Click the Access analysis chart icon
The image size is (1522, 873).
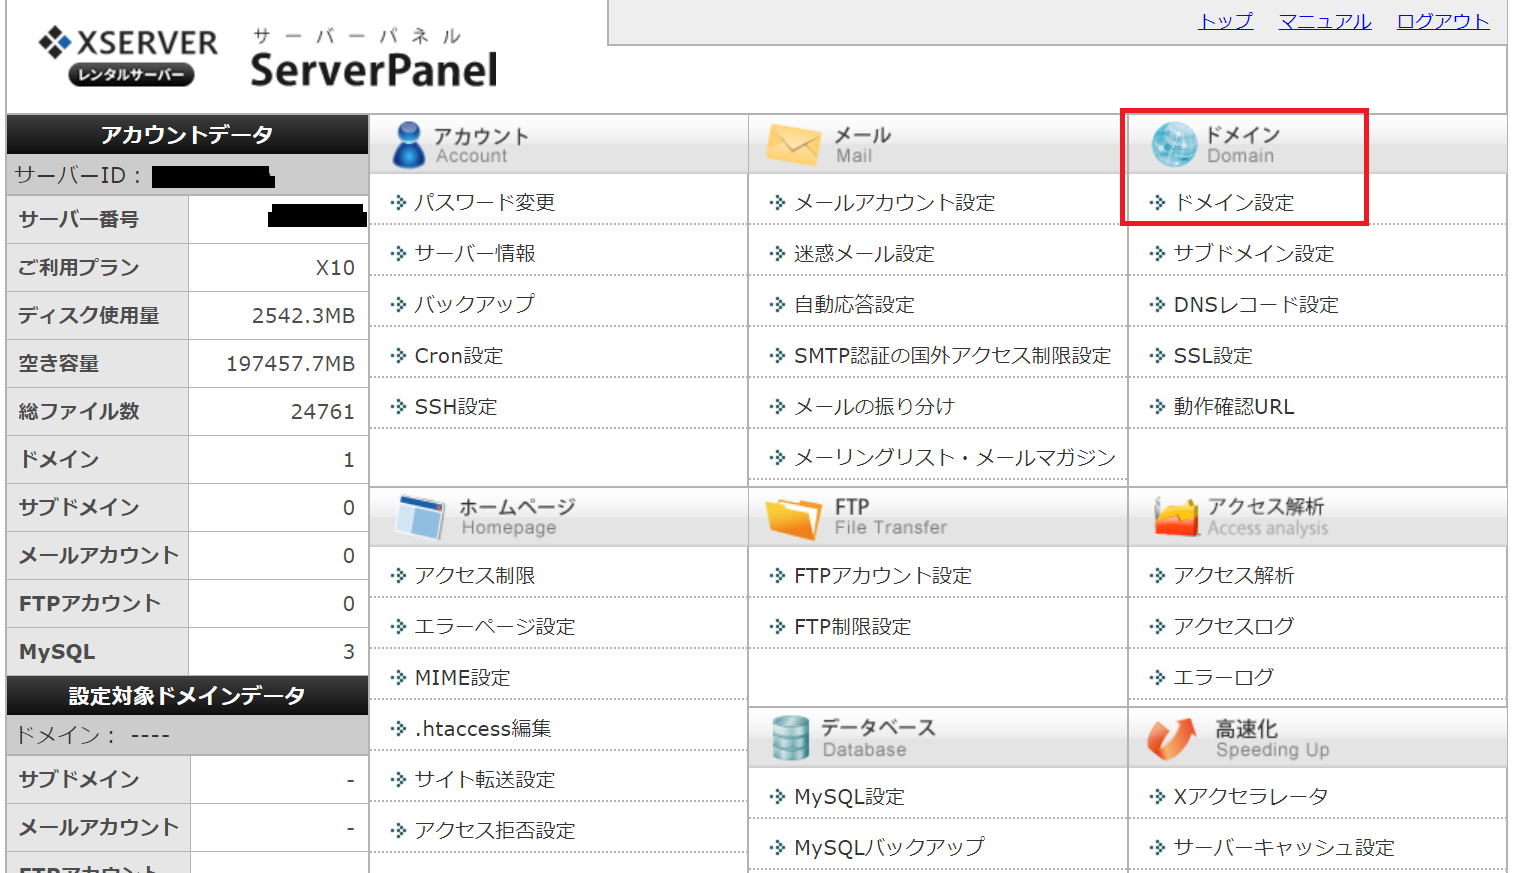1175,517
